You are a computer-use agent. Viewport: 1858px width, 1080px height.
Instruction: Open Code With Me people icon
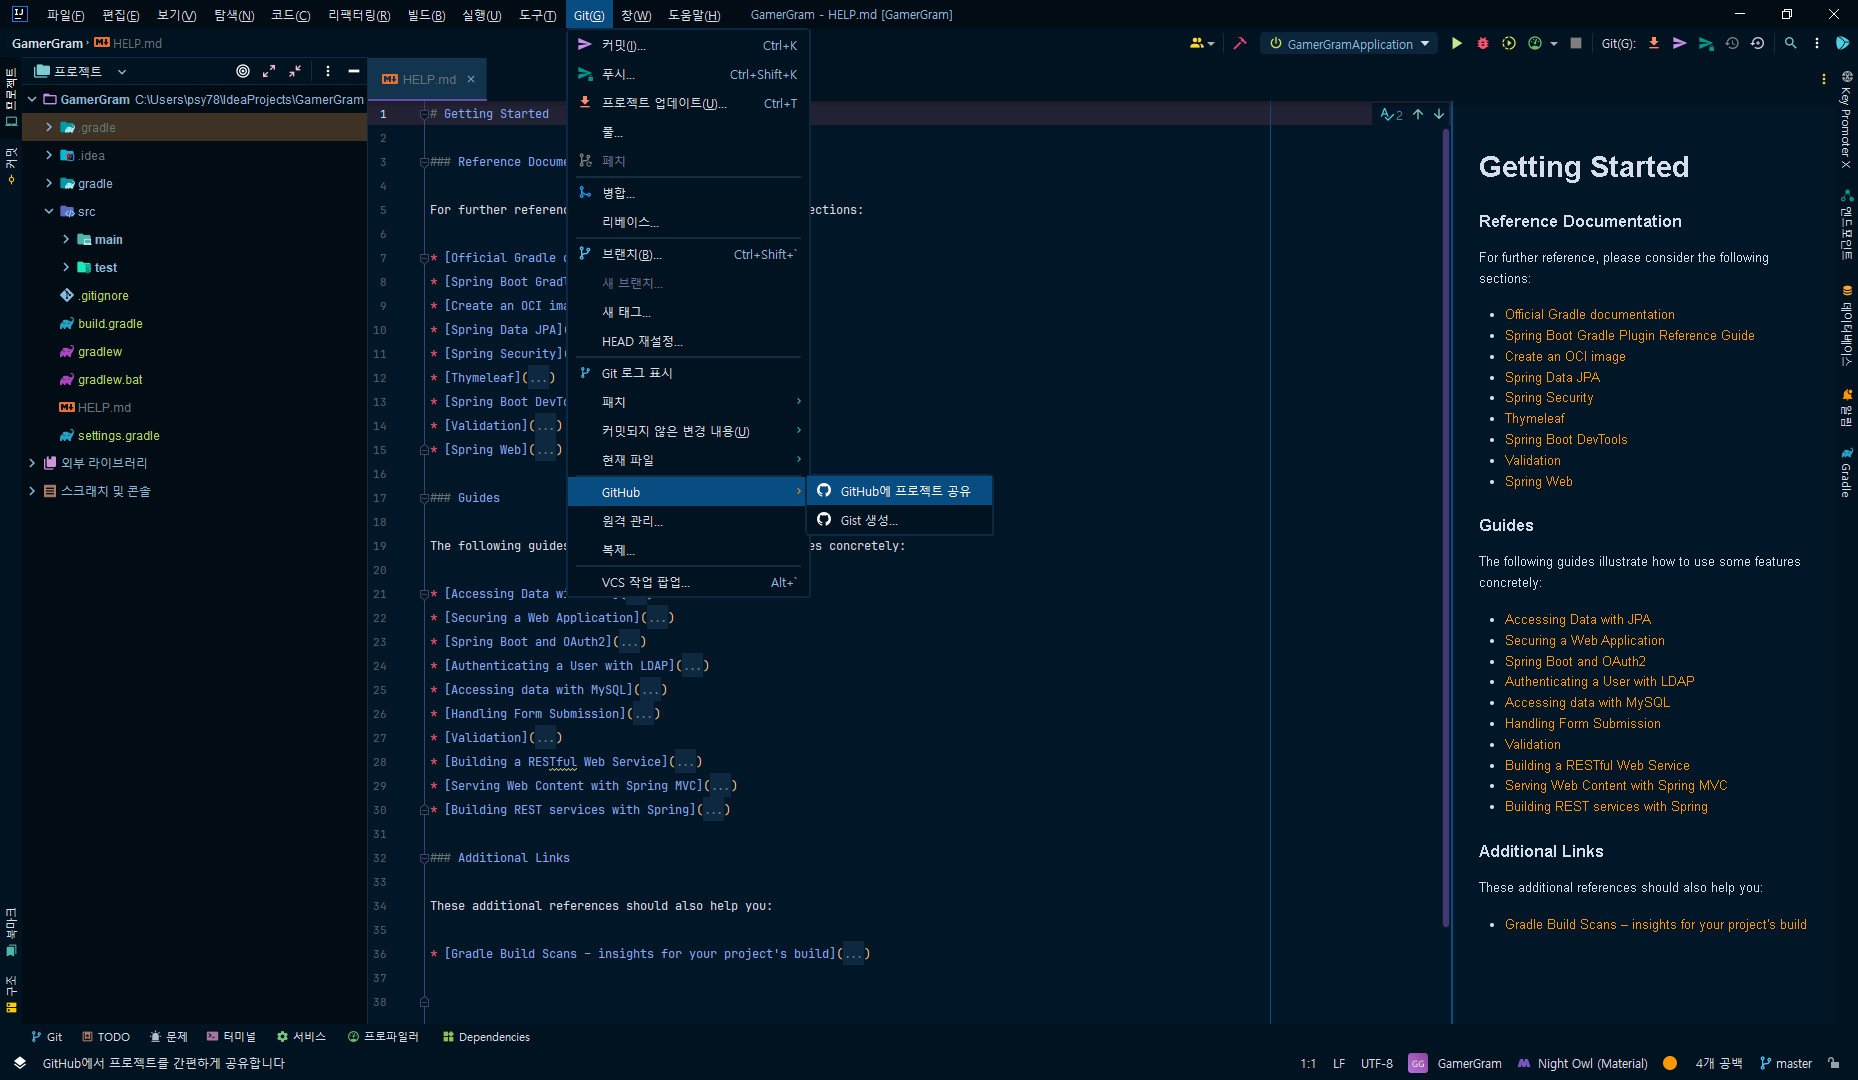(1201, 43)
